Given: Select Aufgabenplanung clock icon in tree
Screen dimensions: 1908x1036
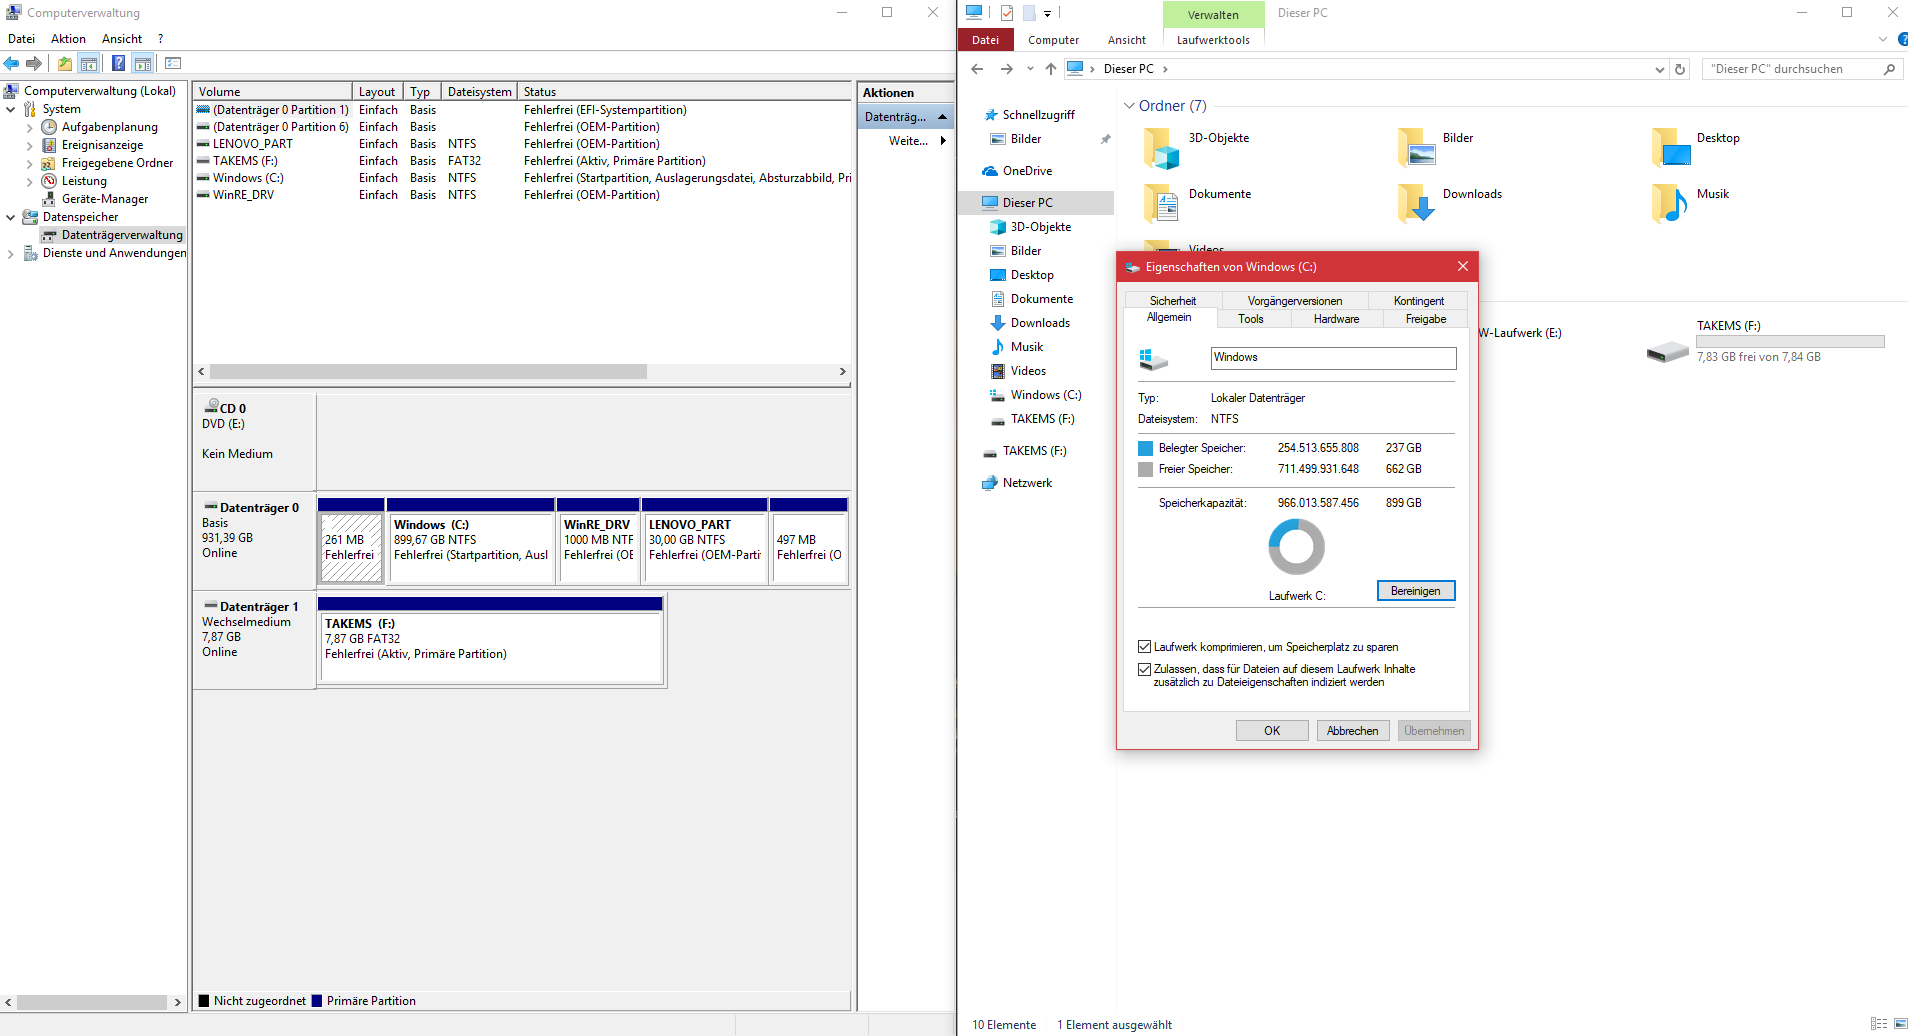Looking at the screenshot, I should tap(49, 127).
